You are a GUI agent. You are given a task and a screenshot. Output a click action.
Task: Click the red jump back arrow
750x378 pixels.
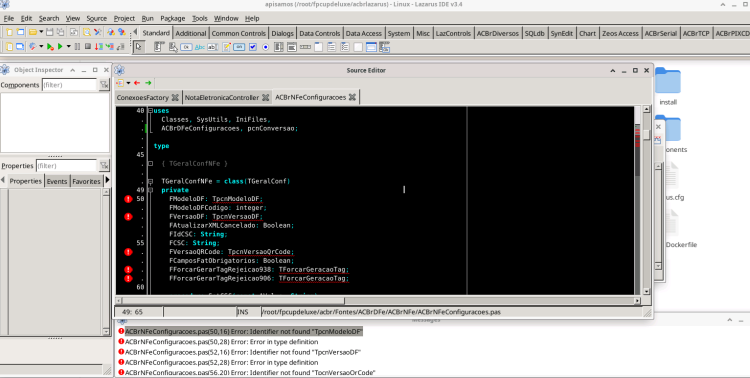pos(137,83)
